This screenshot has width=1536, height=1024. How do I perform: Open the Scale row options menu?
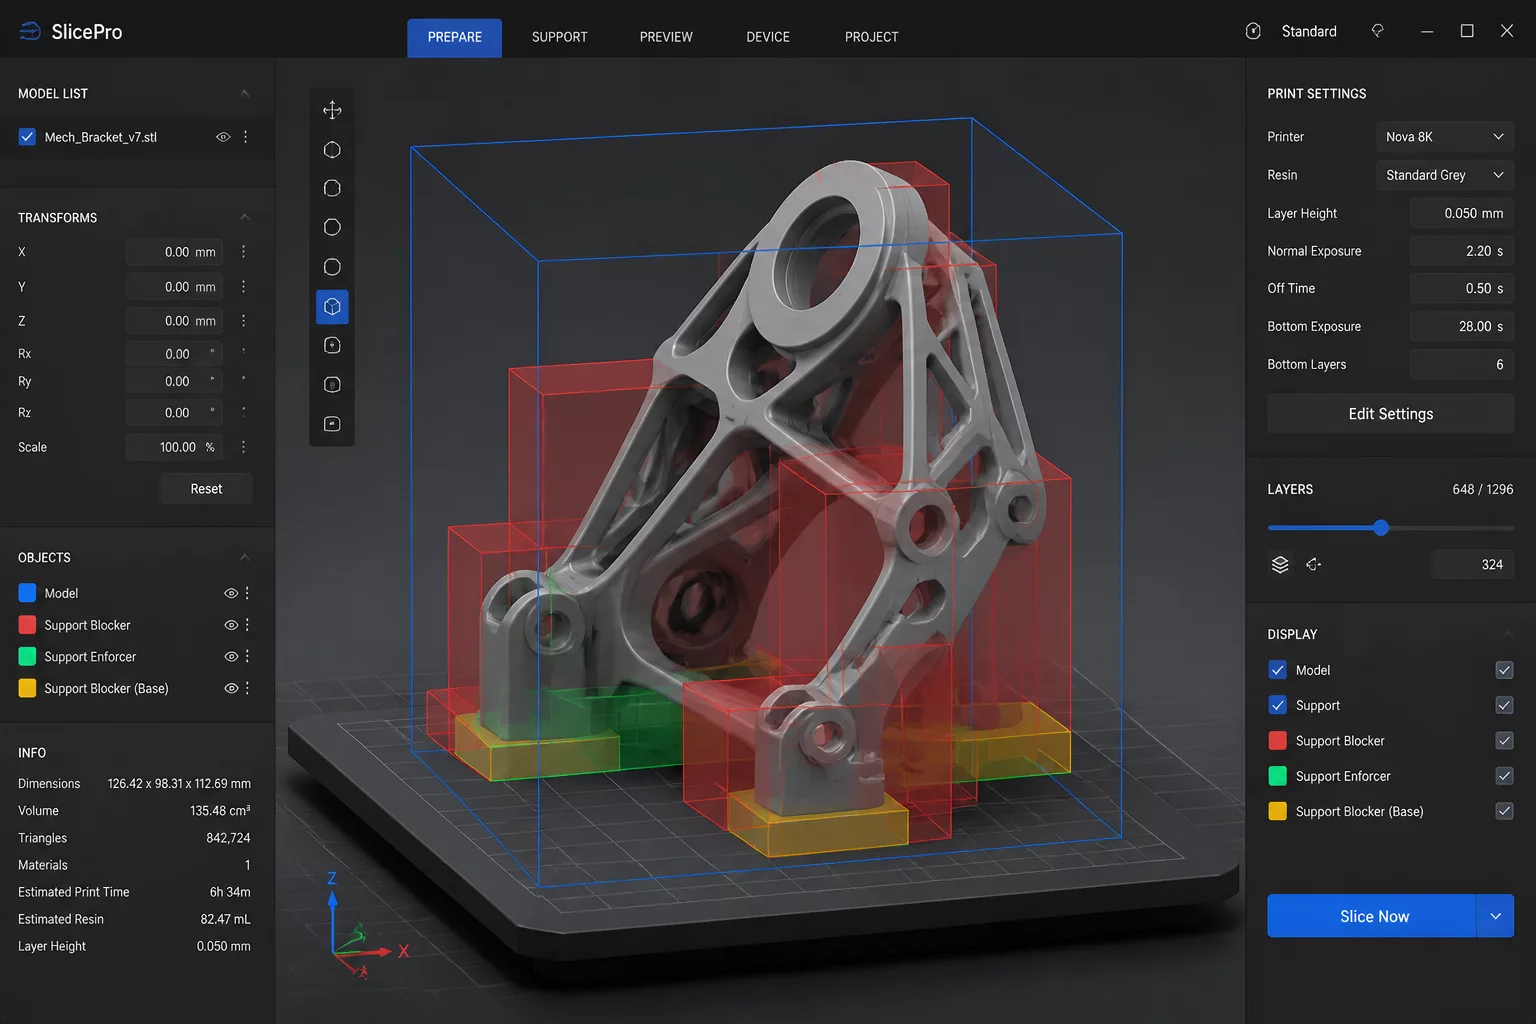pyautogui.click(x=243, y=447)
